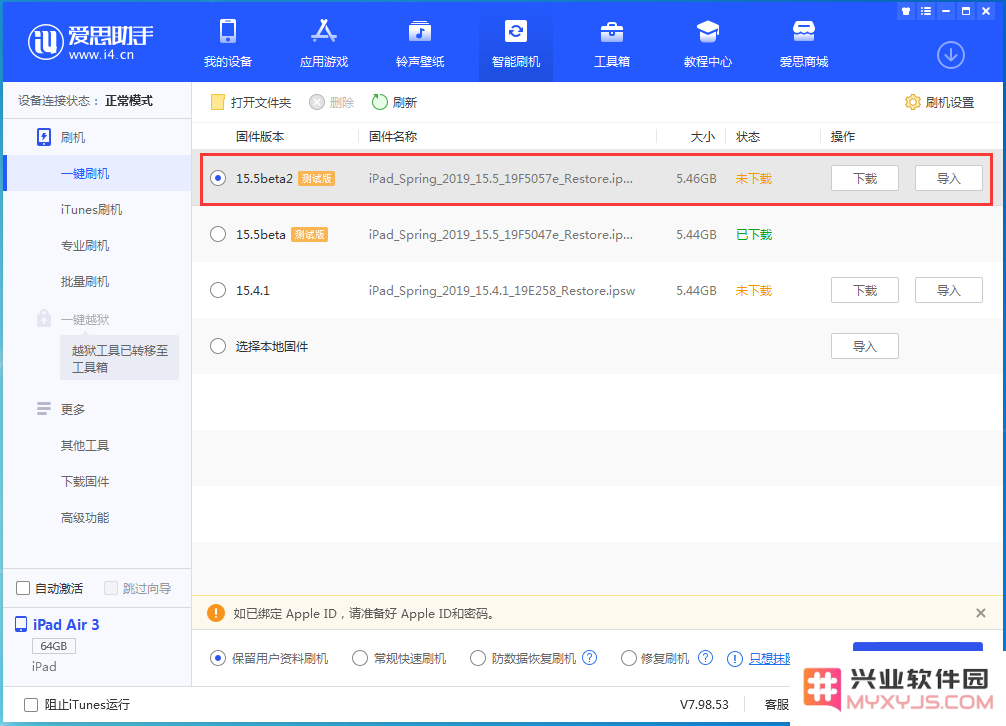Click the 64GB storage label
This screenshot has width=1006, height=726.
[x=54, y=646]
